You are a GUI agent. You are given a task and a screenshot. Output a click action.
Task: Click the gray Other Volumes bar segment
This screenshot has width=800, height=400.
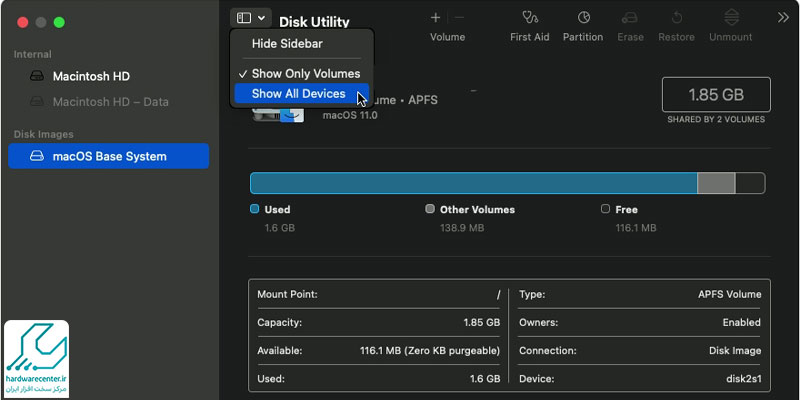(716, 183)
